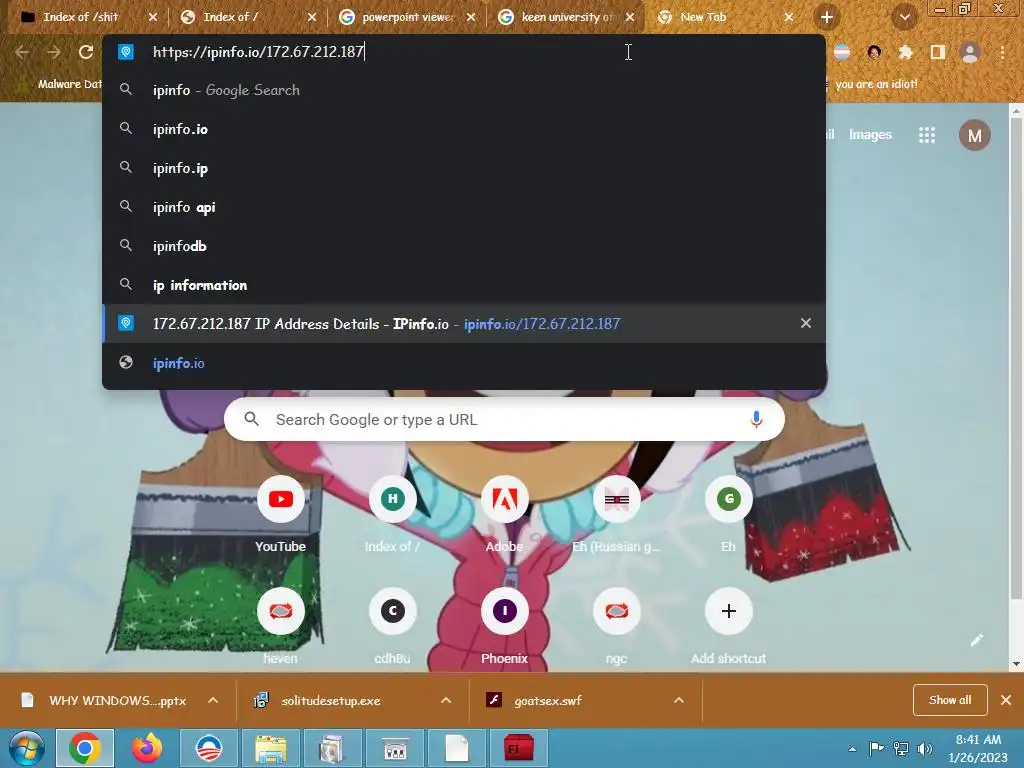The image size is (1024, 768).
Task: Select ip information suggestion
Action: click(x=464, y=285)
